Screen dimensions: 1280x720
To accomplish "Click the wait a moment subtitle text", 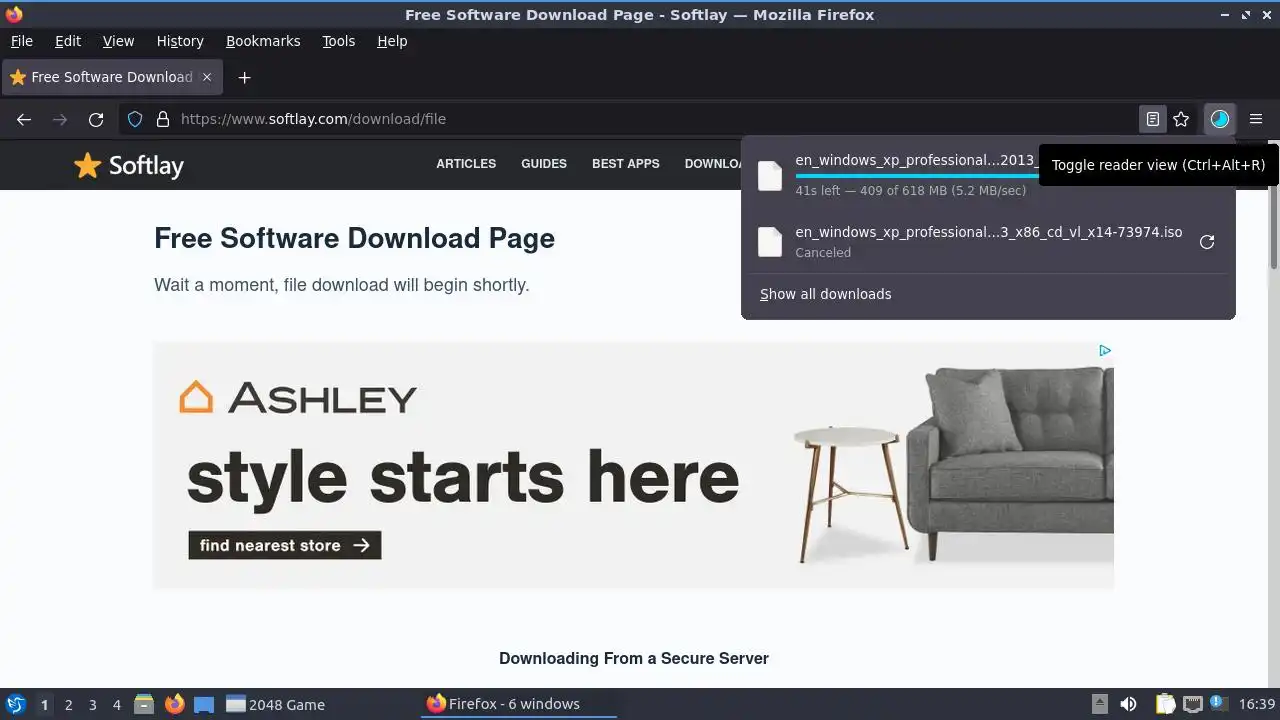I will pyautogui.click(x=341, y=285).
